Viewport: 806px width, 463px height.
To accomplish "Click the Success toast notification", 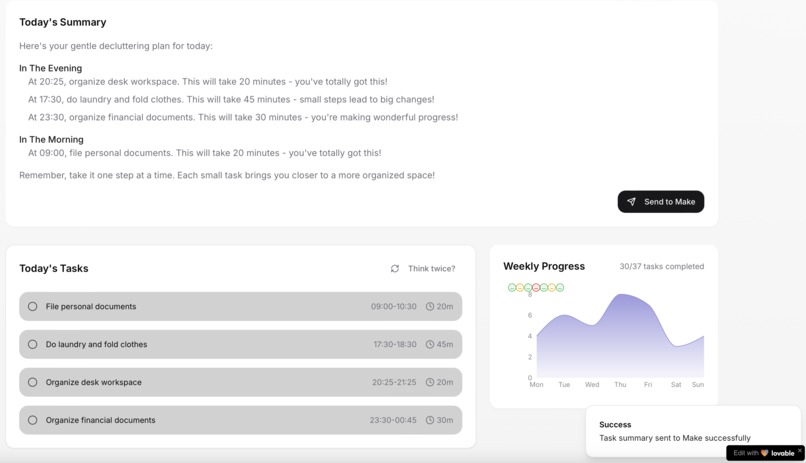I will (x=693, y=431).
